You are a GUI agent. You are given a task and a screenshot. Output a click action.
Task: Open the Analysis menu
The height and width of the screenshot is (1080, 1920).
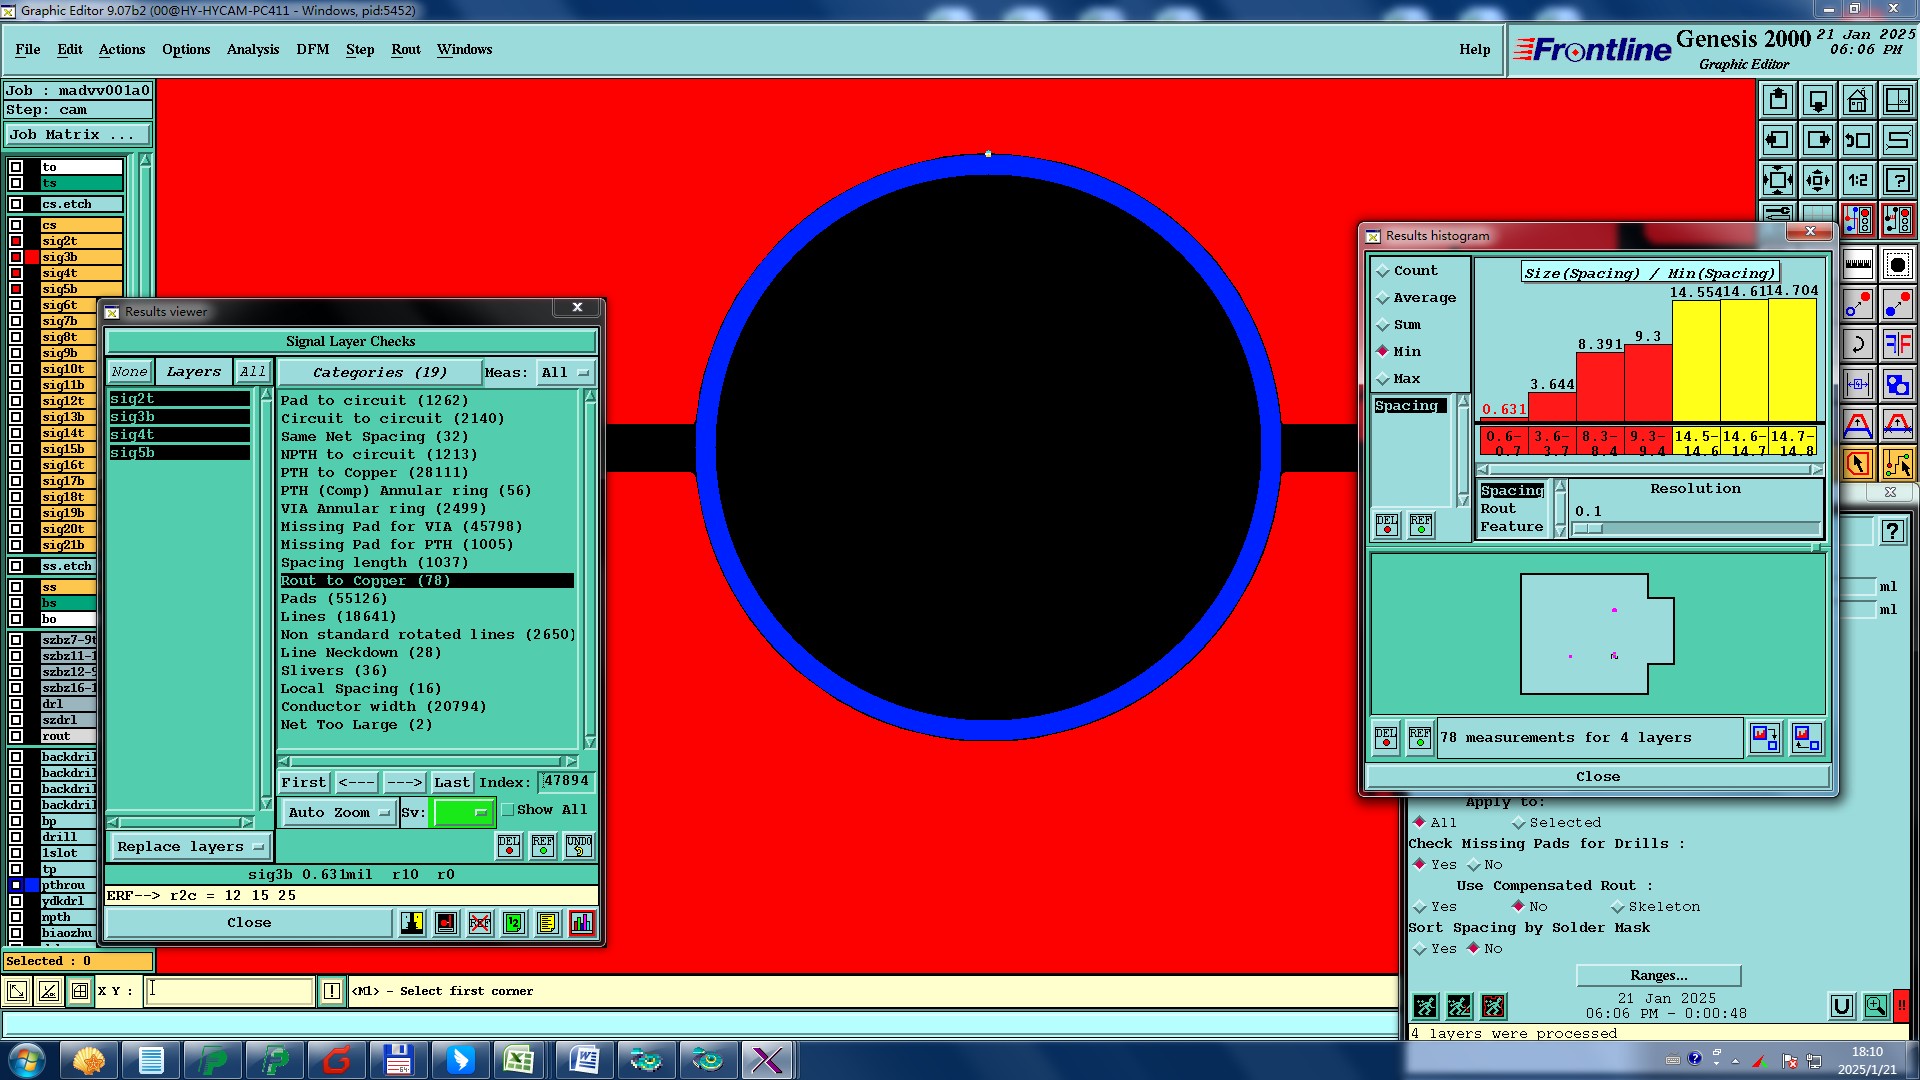pos(252,49)
